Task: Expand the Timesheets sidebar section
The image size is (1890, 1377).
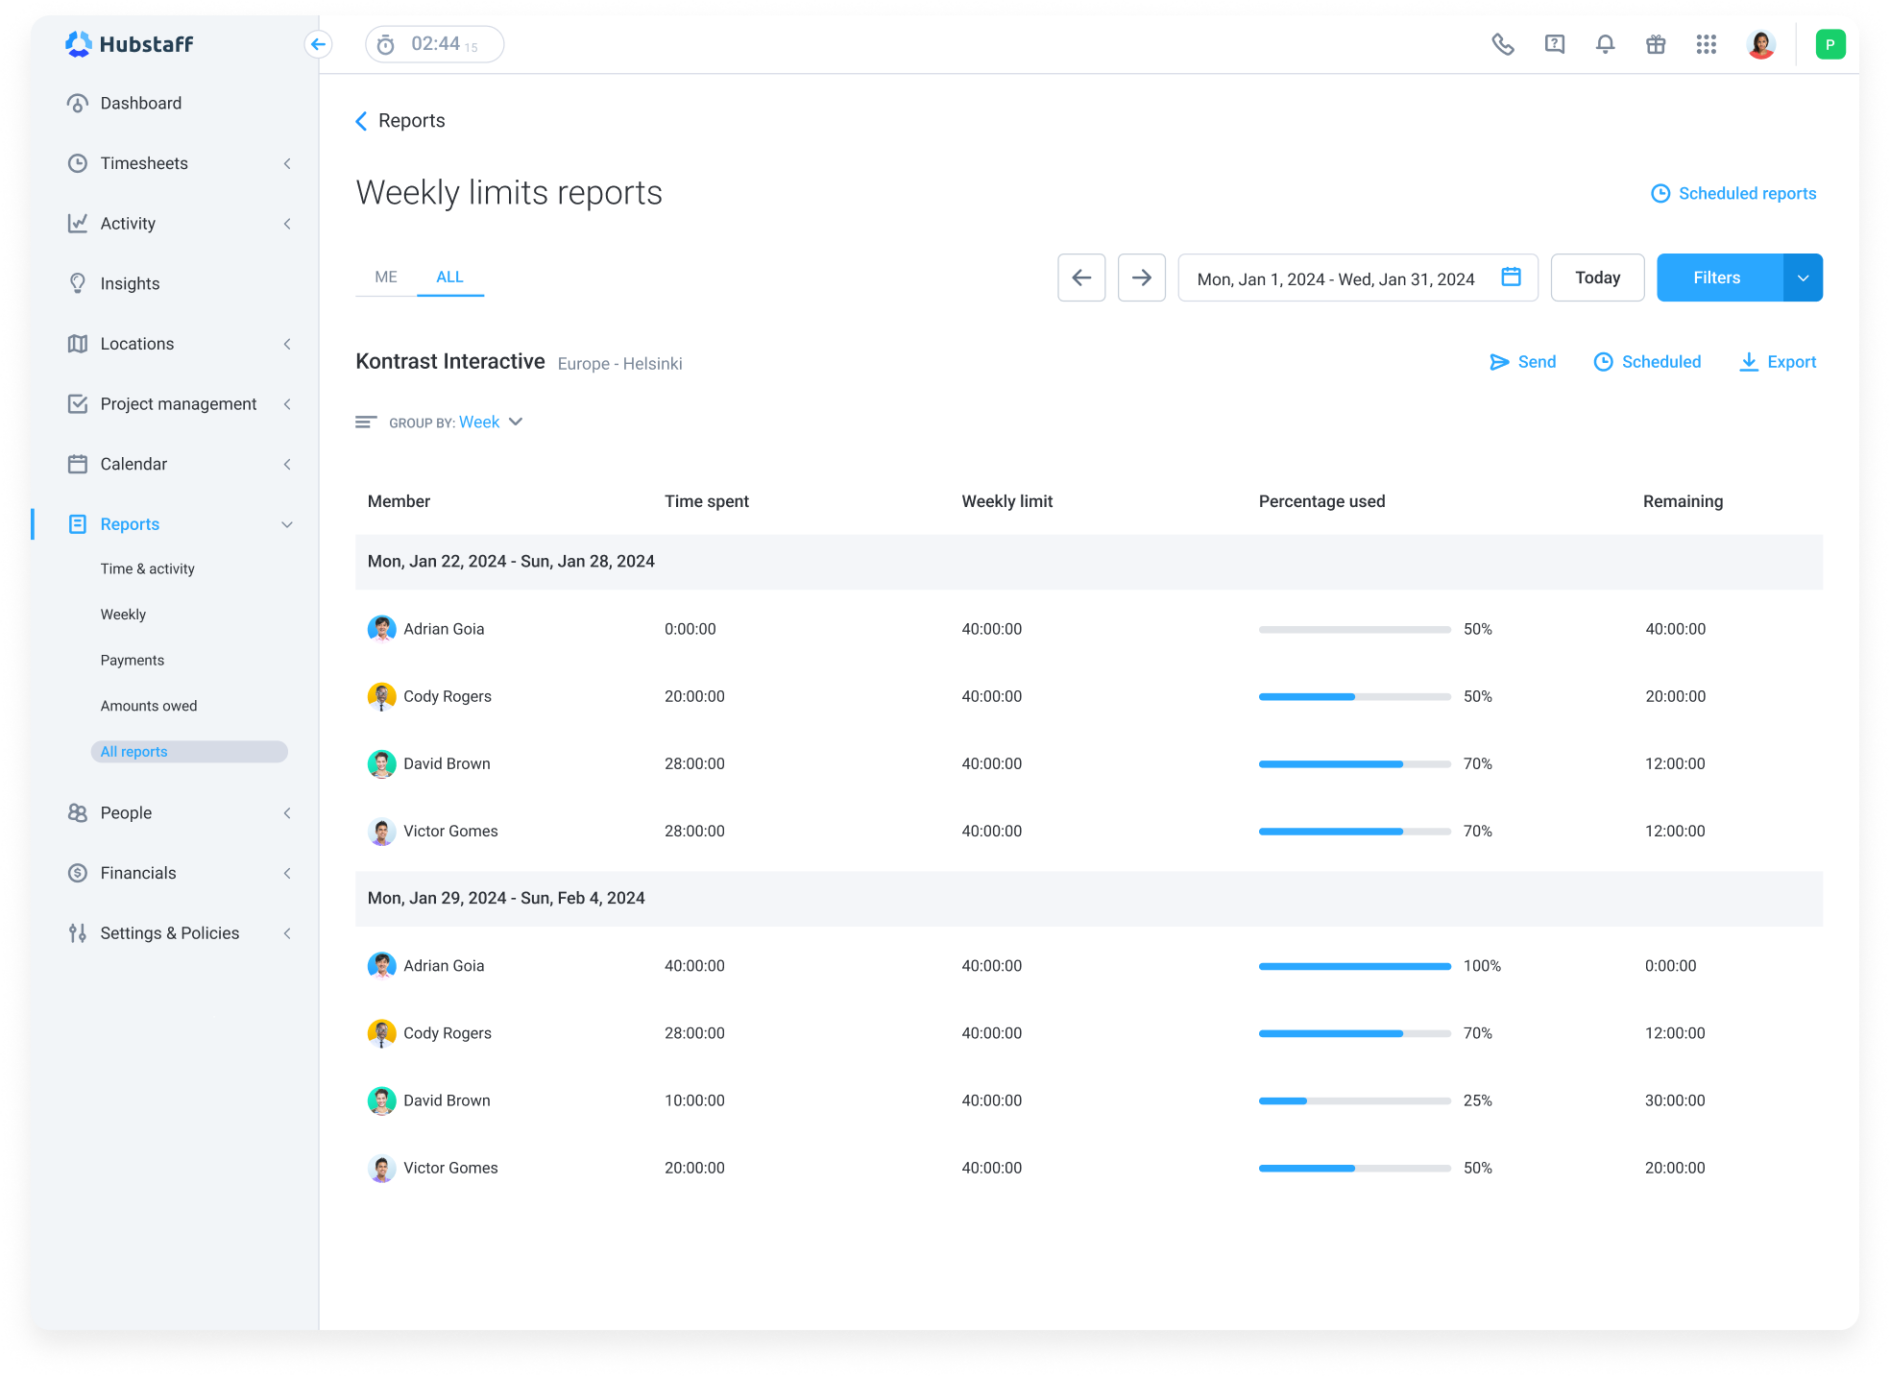Action: [x=288, y=163]
